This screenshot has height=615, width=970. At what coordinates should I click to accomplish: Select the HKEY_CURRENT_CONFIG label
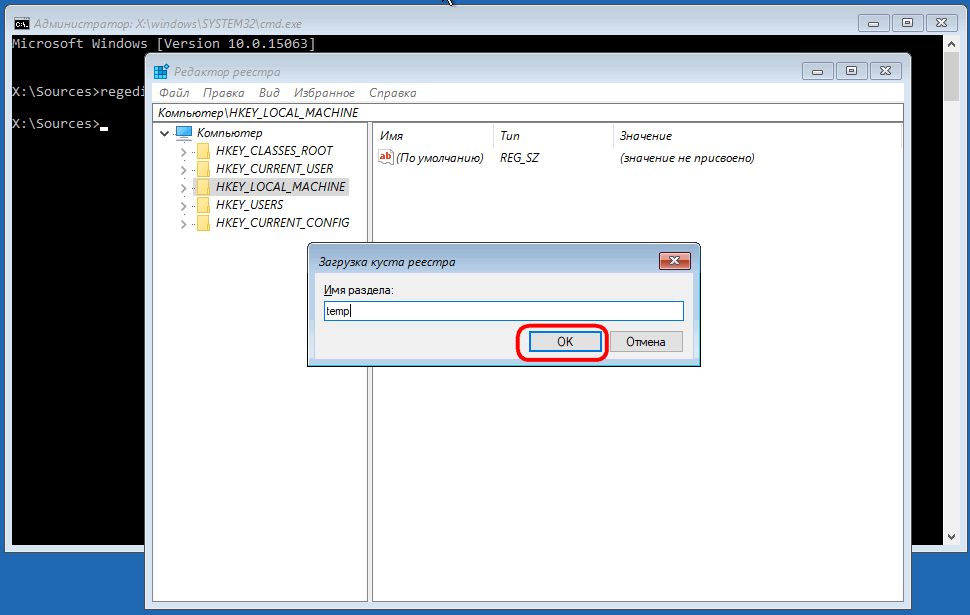click(282, 223)
